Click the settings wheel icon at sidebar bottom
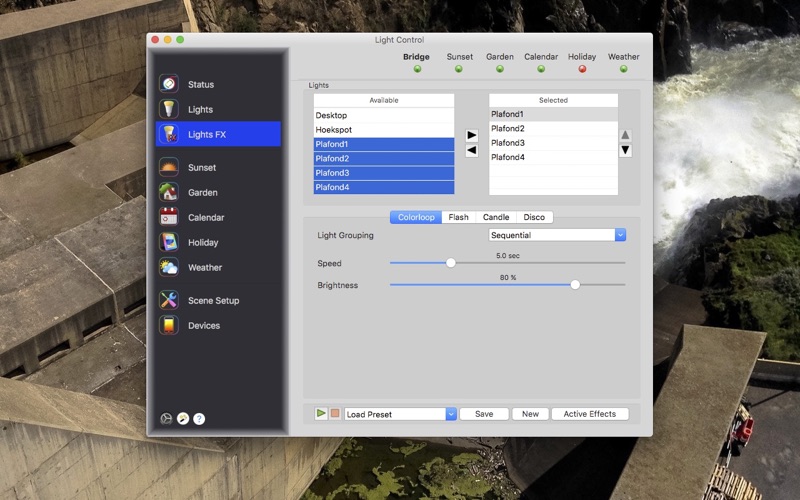 pyautogui.click(x=166, y=419)
